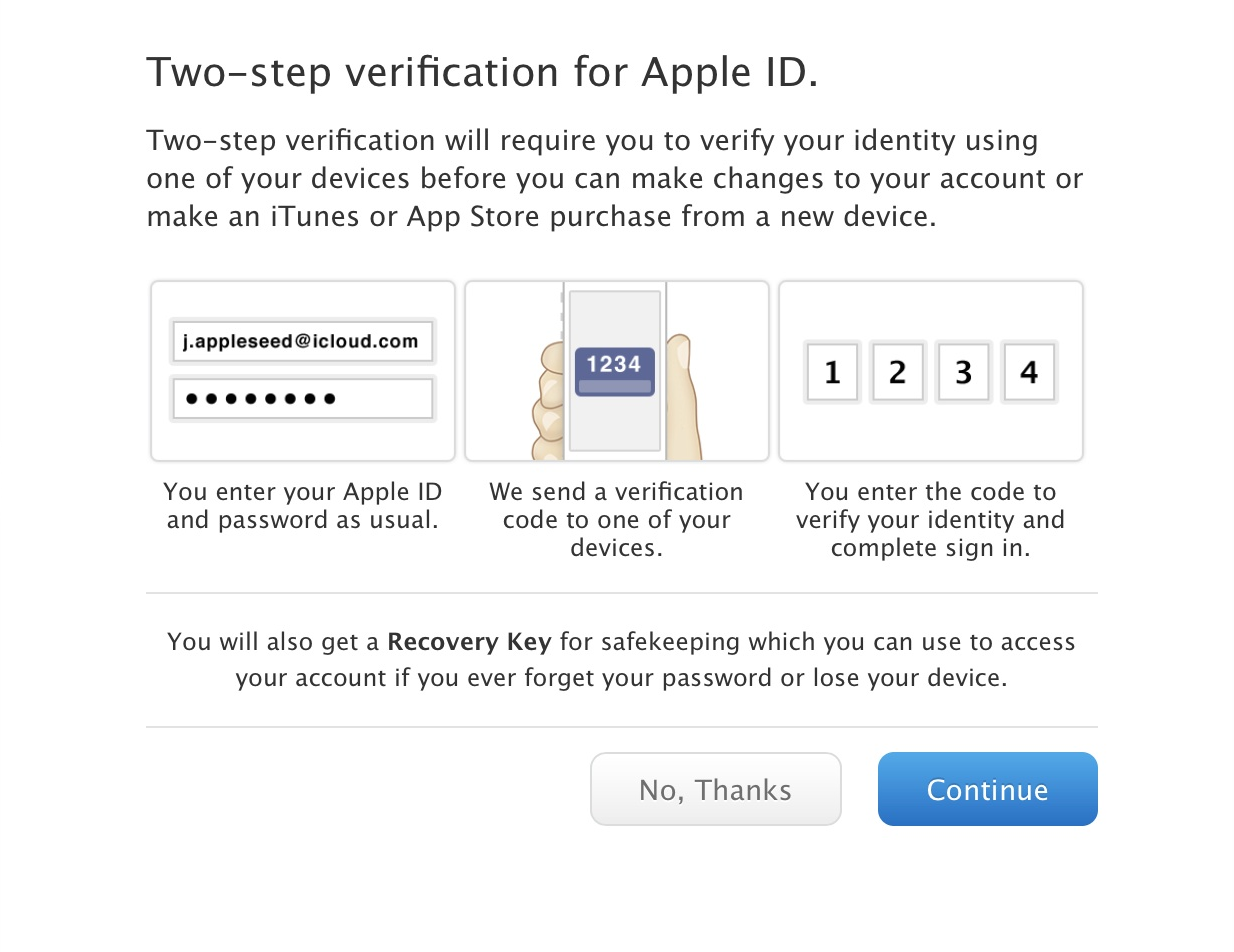This screenshot has height=952, width=1234.
Task: Click the j.appleseed@icloud.com email field illustration
Action: (302, 342)
